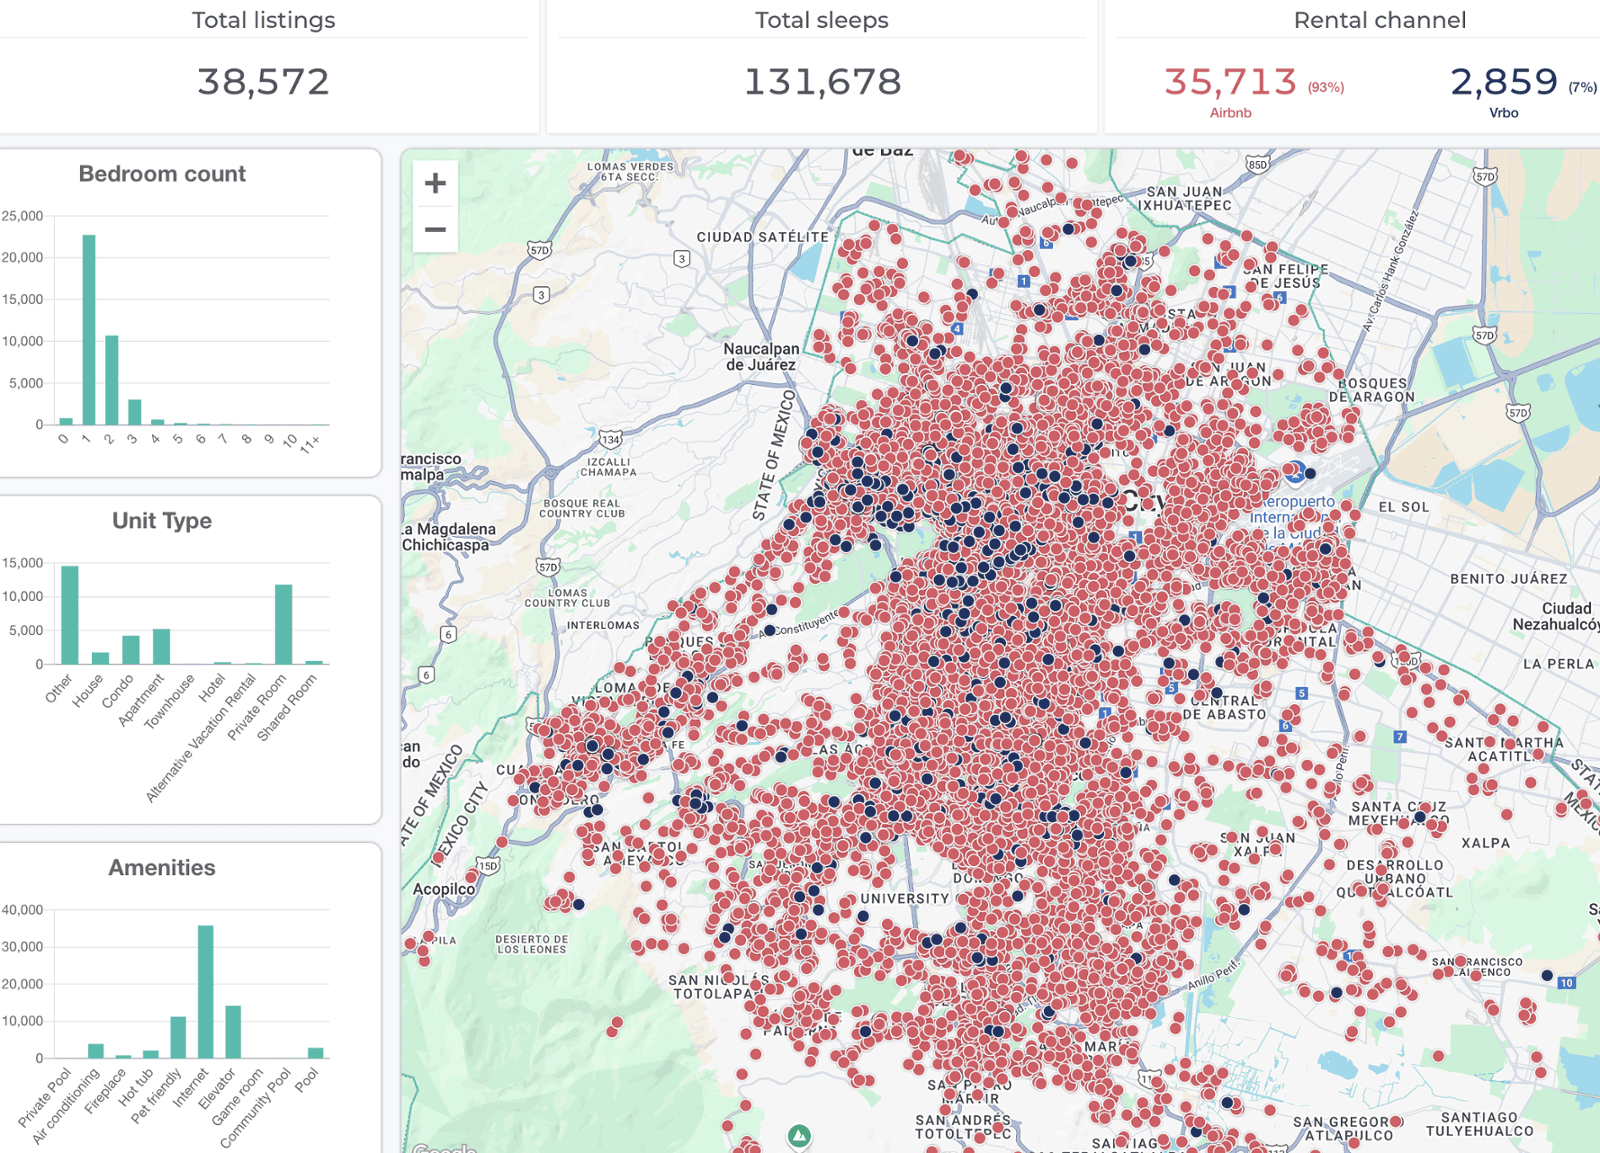Viewport: 1600px width, 1153px height.
Task: Click the 134 highway shield near Izcalli Chamapa
Action: (610, 439)
